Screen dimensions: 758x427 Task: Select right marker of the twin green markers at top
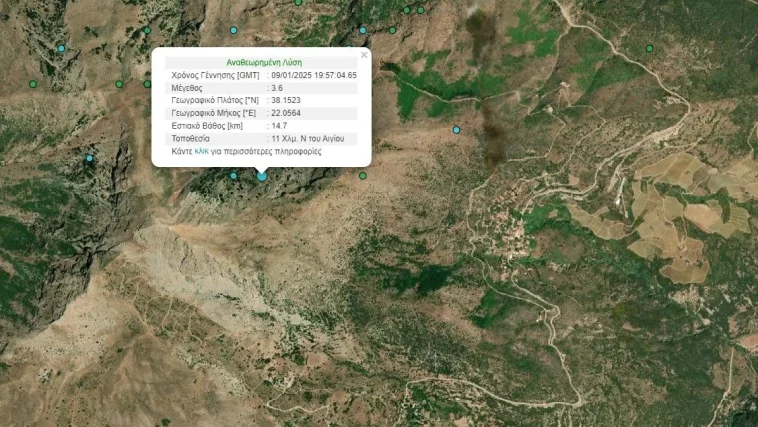click(x=421, y=10)
